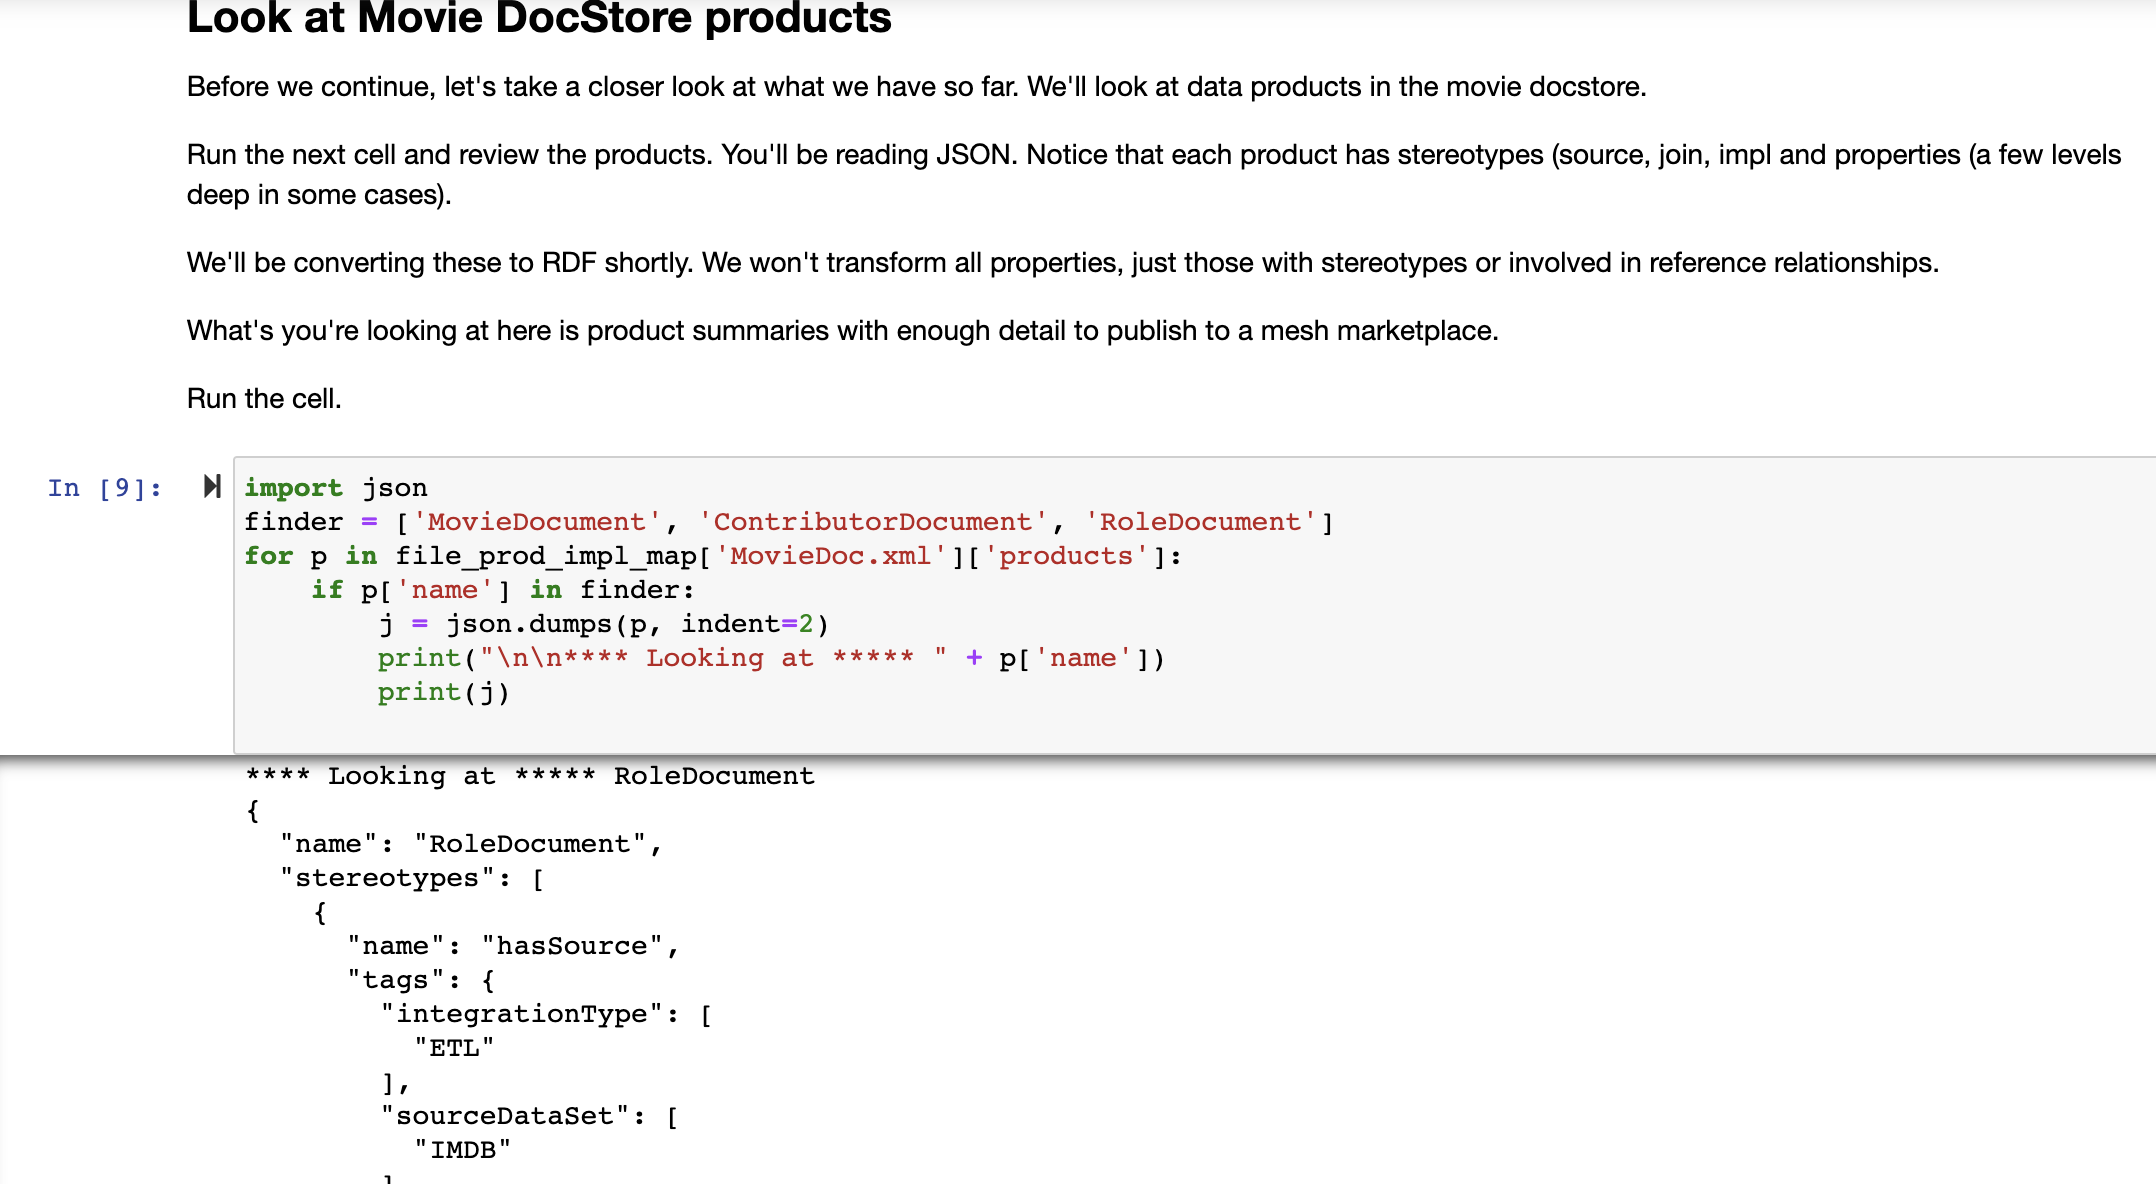Place cursor in the finder list definition line
The image size is (2156, 1184).
[x=700, y=521]
